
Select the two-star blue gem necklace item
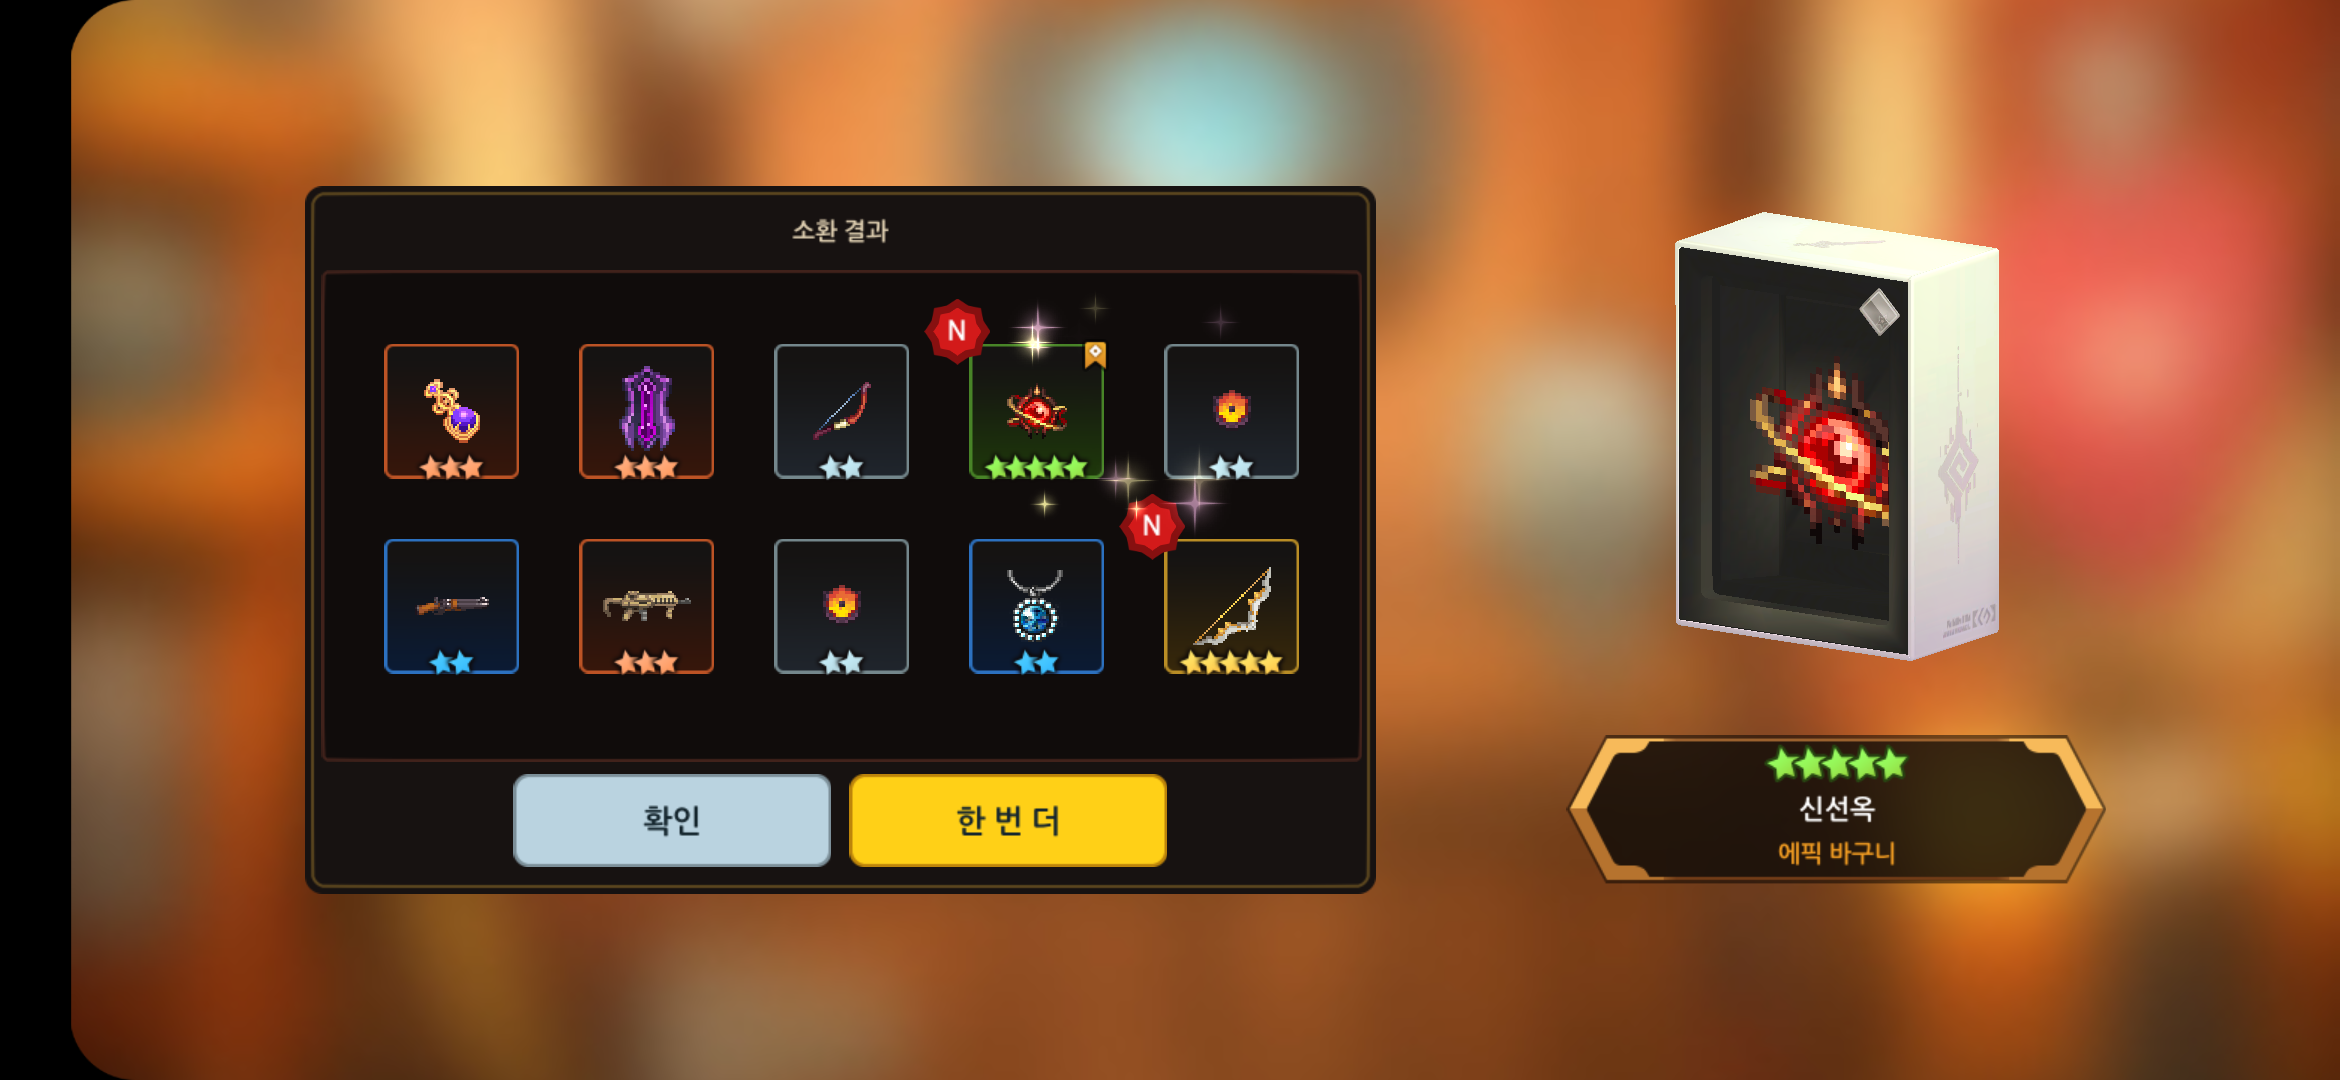click(x=1036, y=606)
